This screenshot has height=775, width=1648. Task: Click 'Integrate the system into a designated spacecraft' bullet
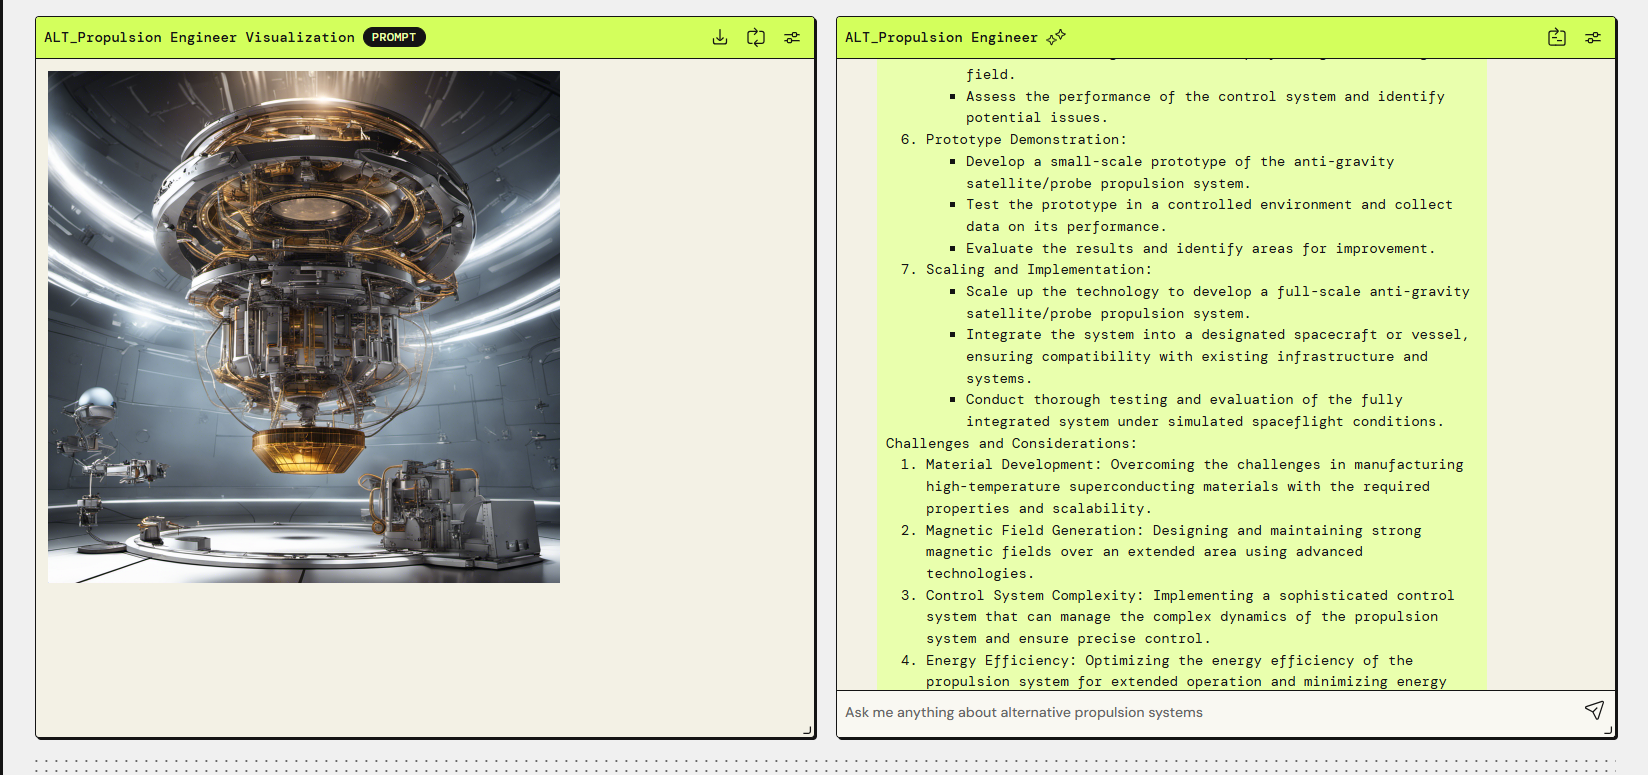pyautogui.click(x=1217, y=356)
